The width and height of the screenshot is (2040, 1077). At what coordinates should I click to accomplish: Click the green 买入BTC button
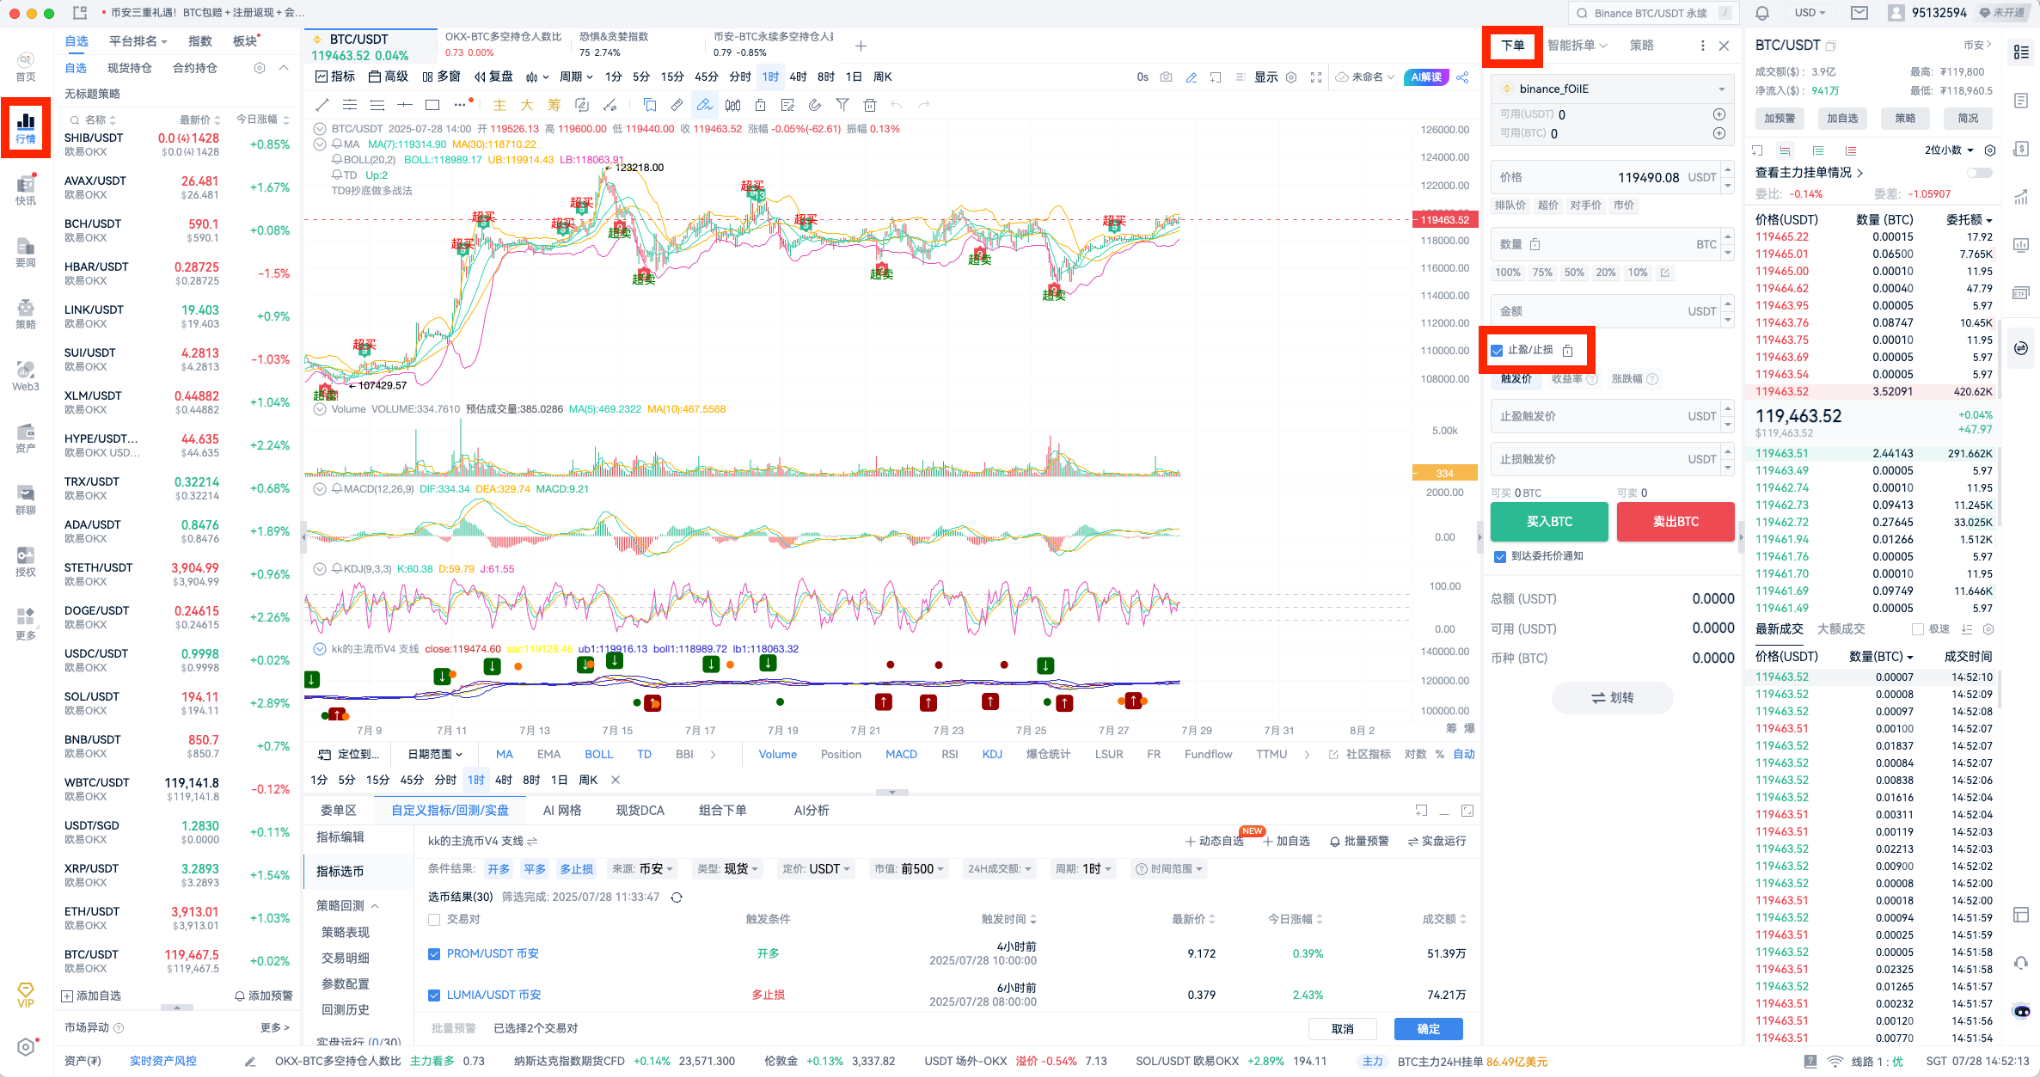click(1549, 521)
